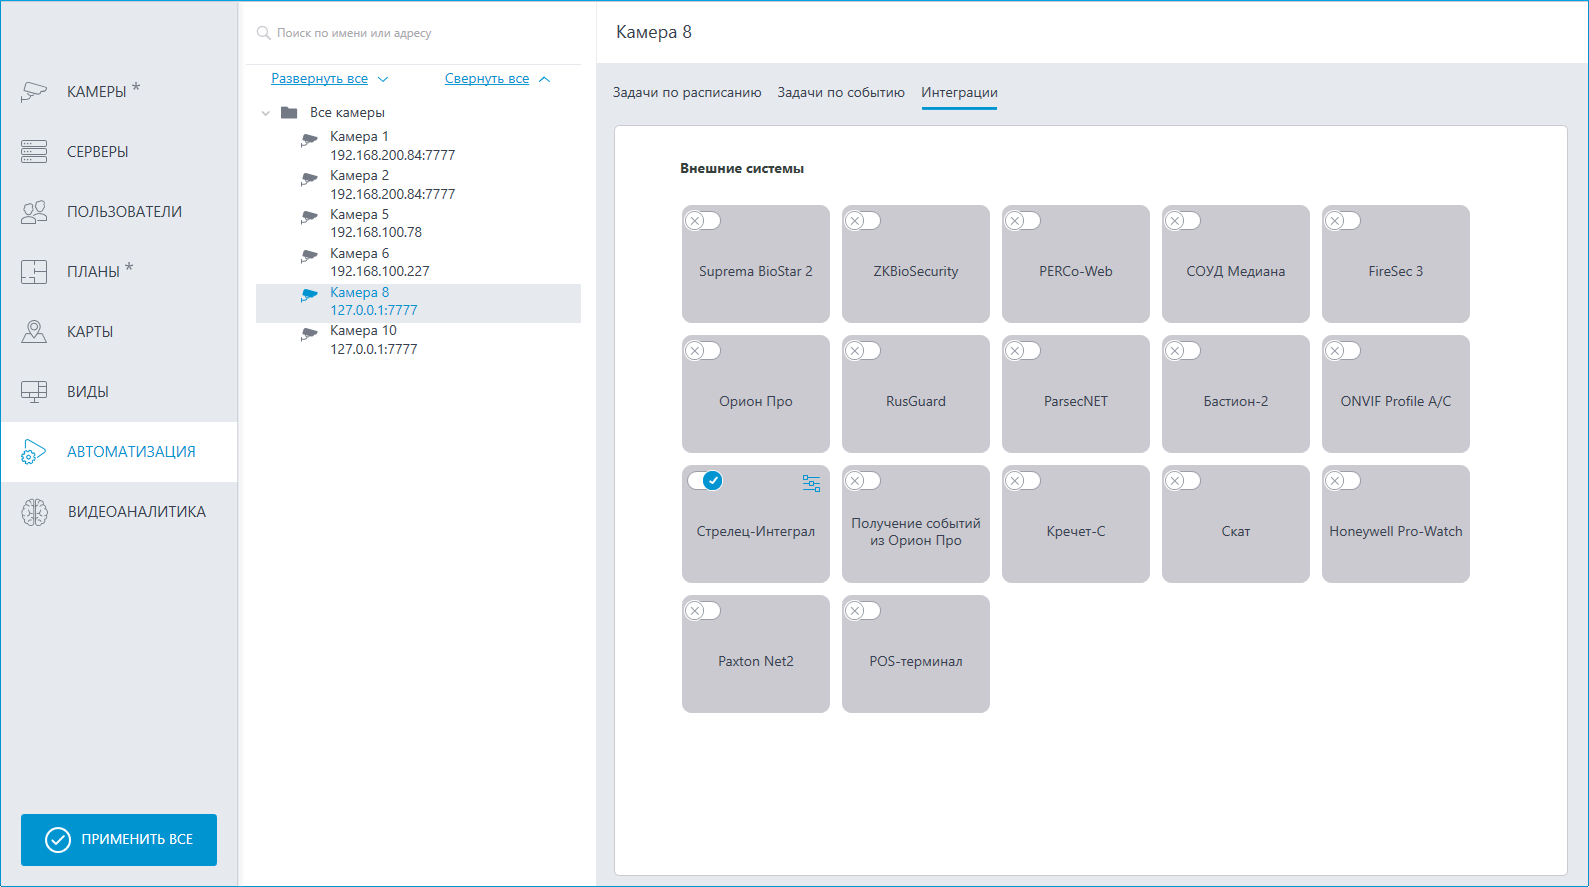Click the Все камеры folder icon
The height and width of the screenshot is (887, 1589).
(x=289, y=113)
